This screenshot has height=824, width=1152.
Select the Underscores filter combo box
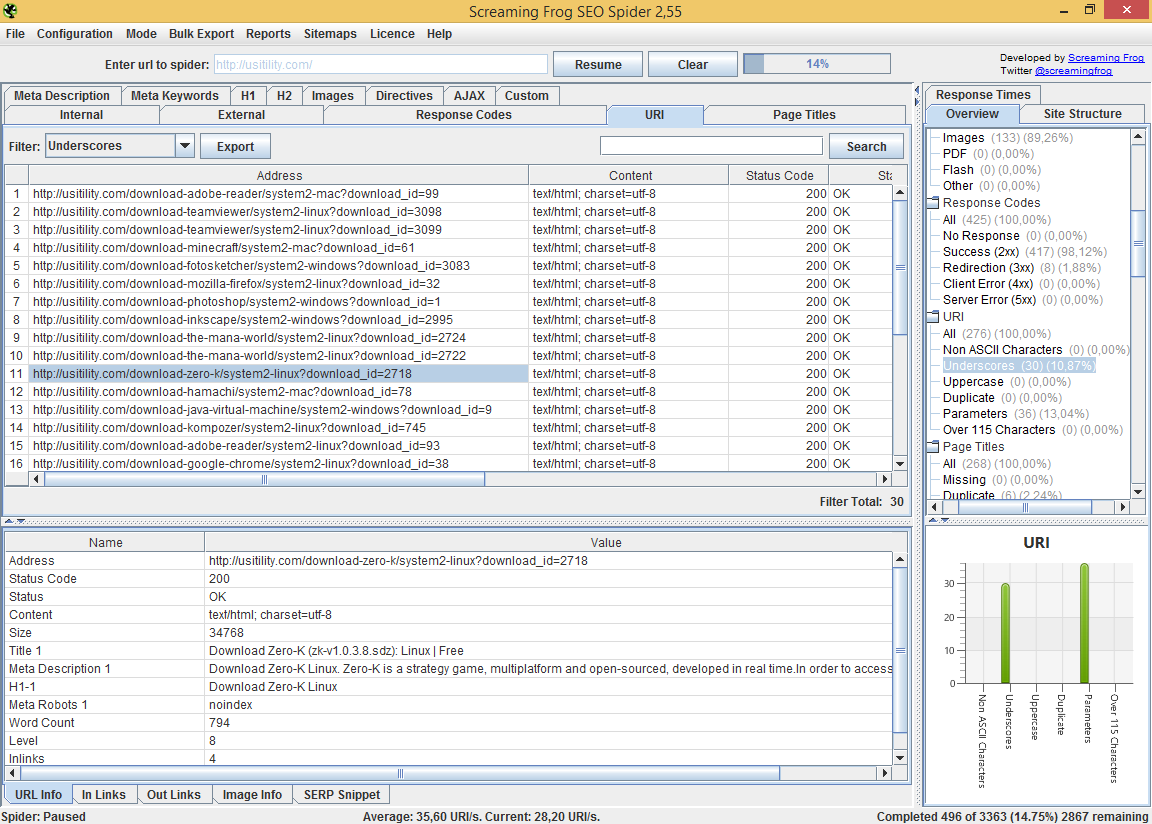click(119, 145)
